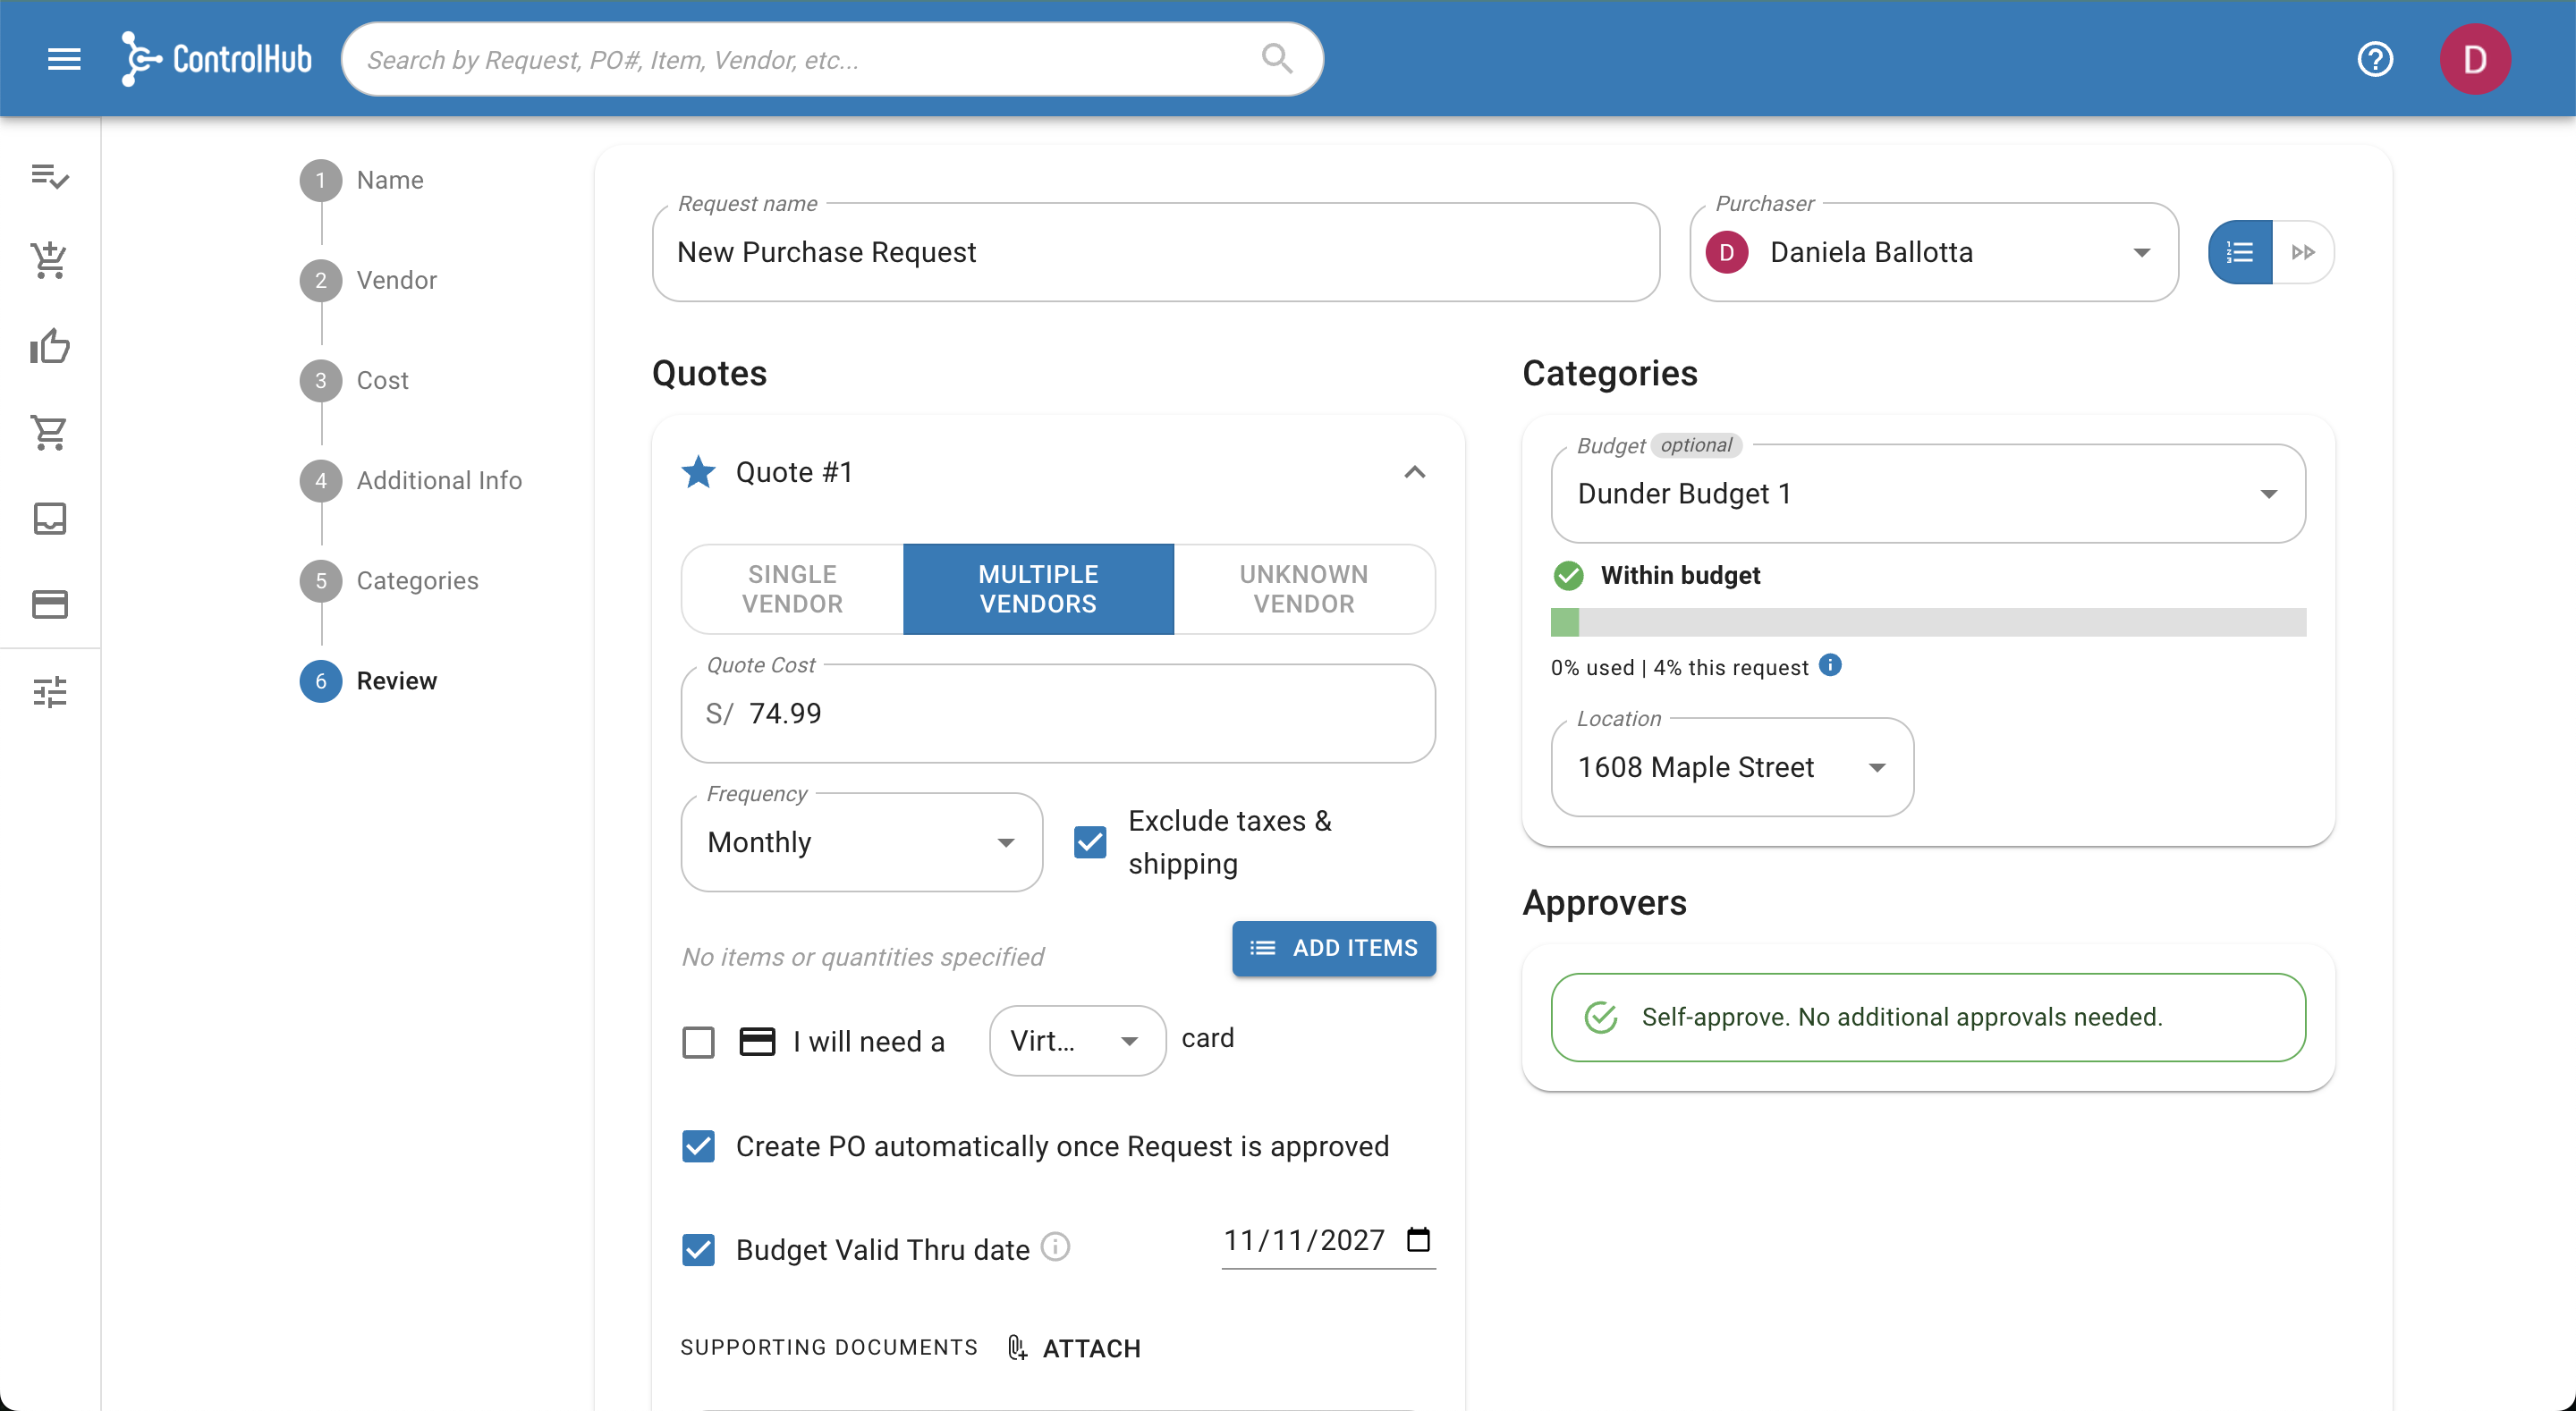The height and width of the screenshot is (1411, 2576).
Task: Attach a supporting document
Action: click(1074, 1347)
